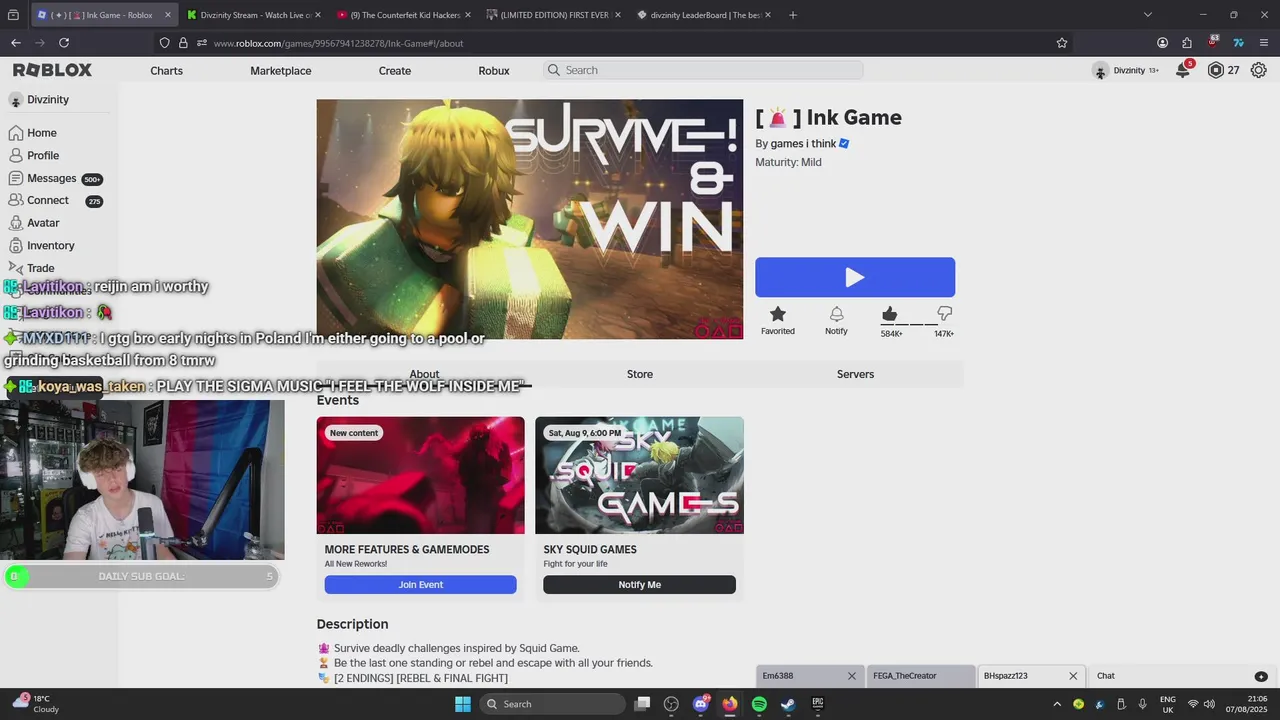This screenshot has width=1280, height=720.
Task: Switch to the Store tab
Action: click(x=640, y=374)
